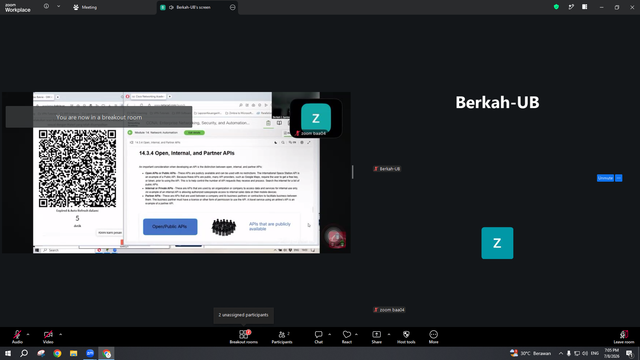Click the green encryption shield icon
The height and width of the screenshot is (360, 640).
tap(556, 7)
